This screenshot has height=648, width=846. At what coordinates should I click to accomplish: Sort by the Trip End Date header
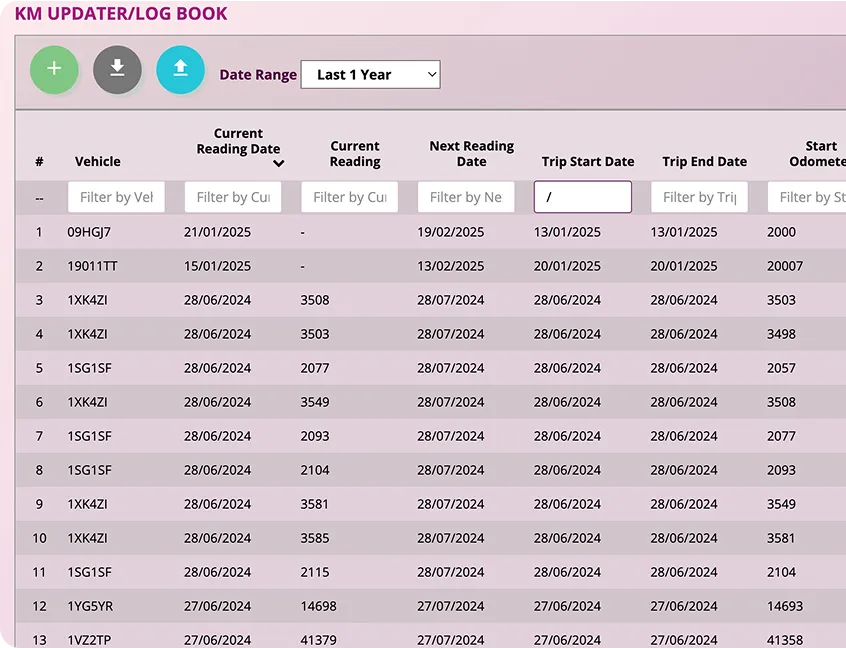[704, 161]
